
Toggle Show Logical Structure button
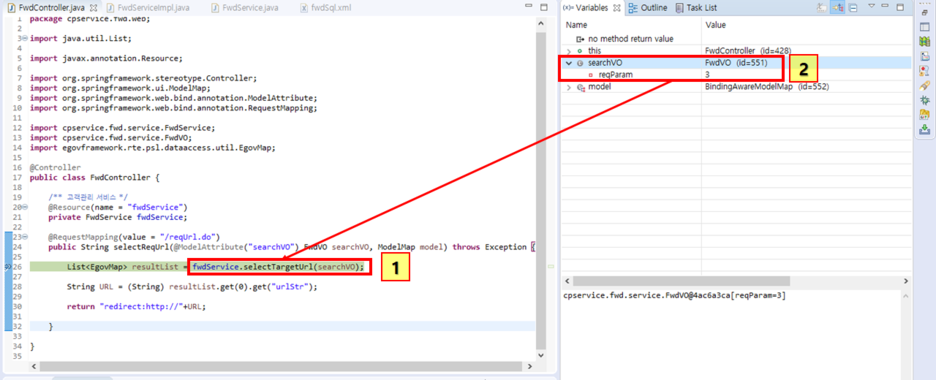(x=838, y=8)
